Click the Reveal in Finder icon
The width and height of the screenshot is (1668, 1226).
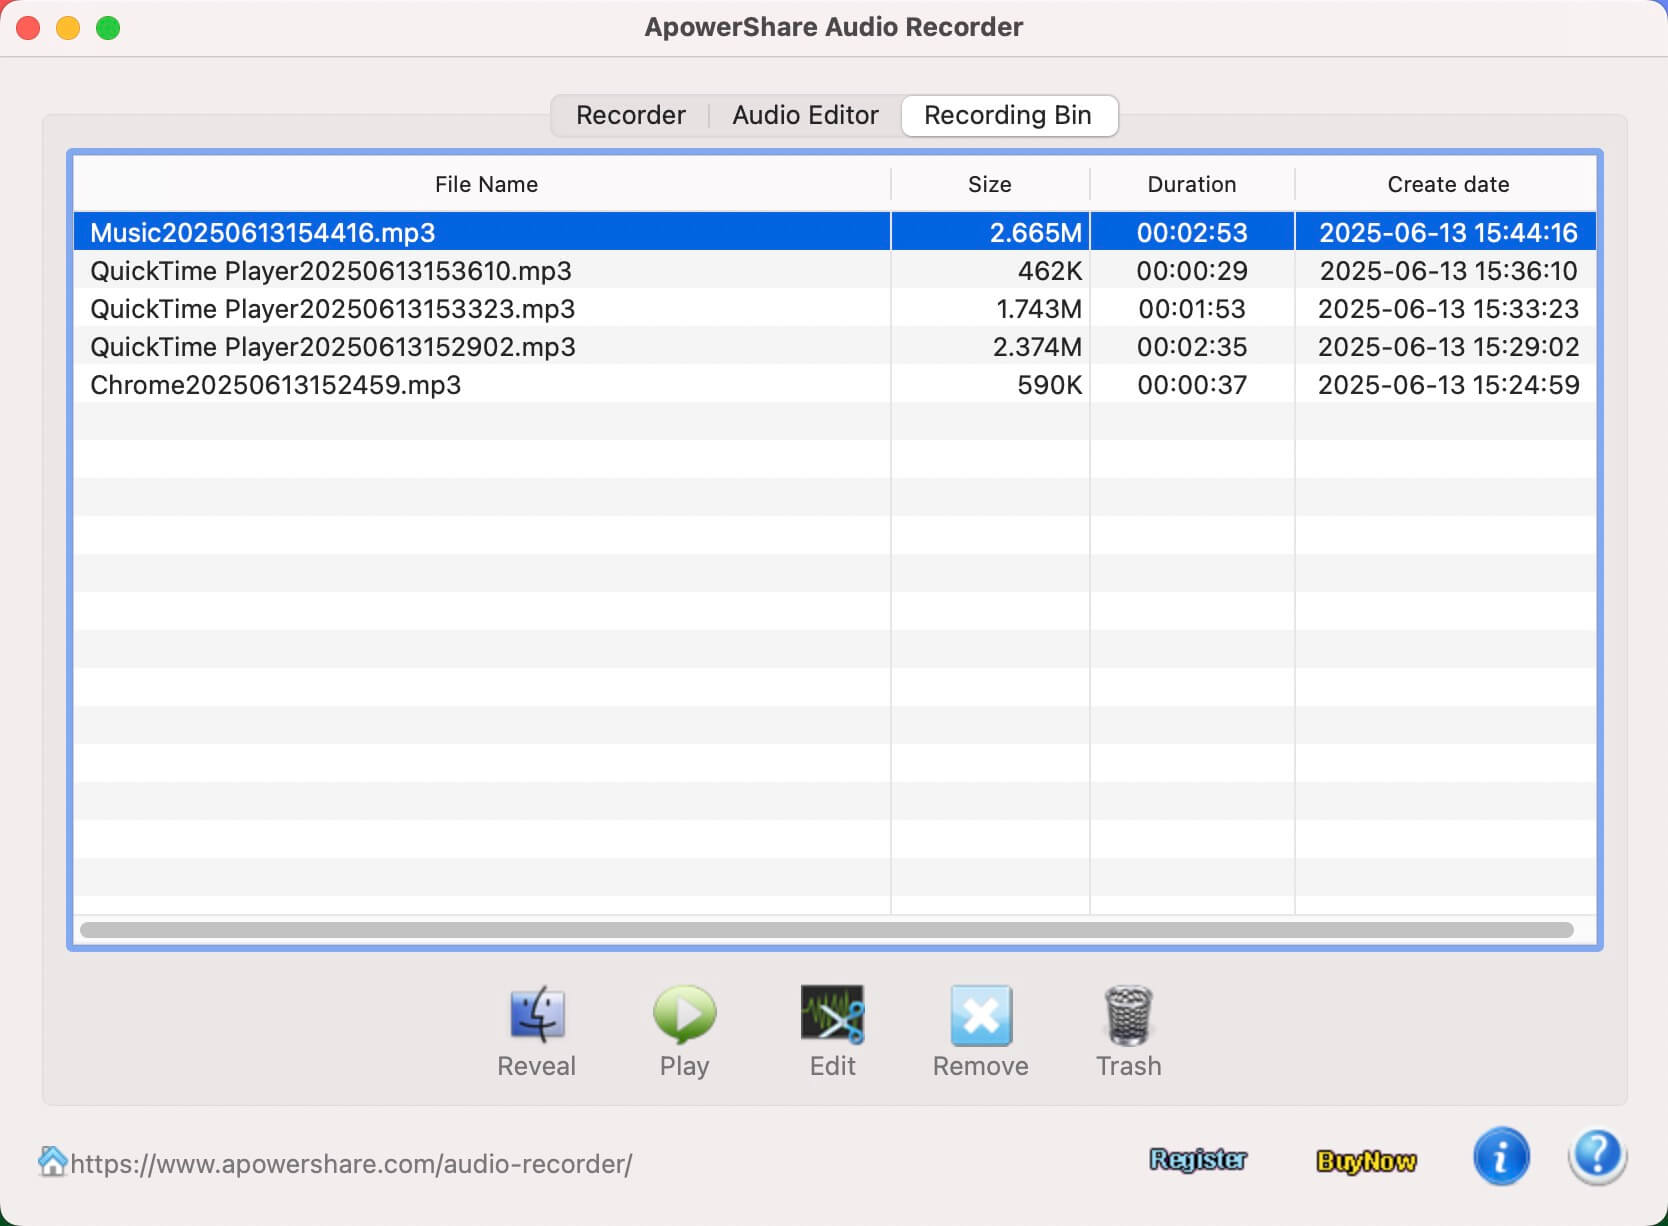(x=537, y=1016)
